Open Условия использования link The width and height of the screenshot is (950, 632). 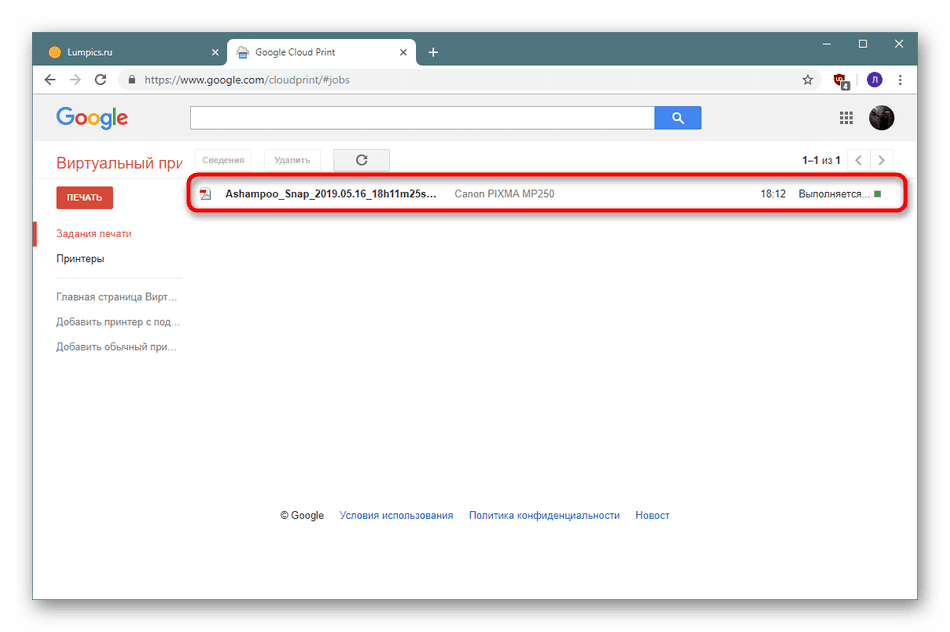point(396,515)
